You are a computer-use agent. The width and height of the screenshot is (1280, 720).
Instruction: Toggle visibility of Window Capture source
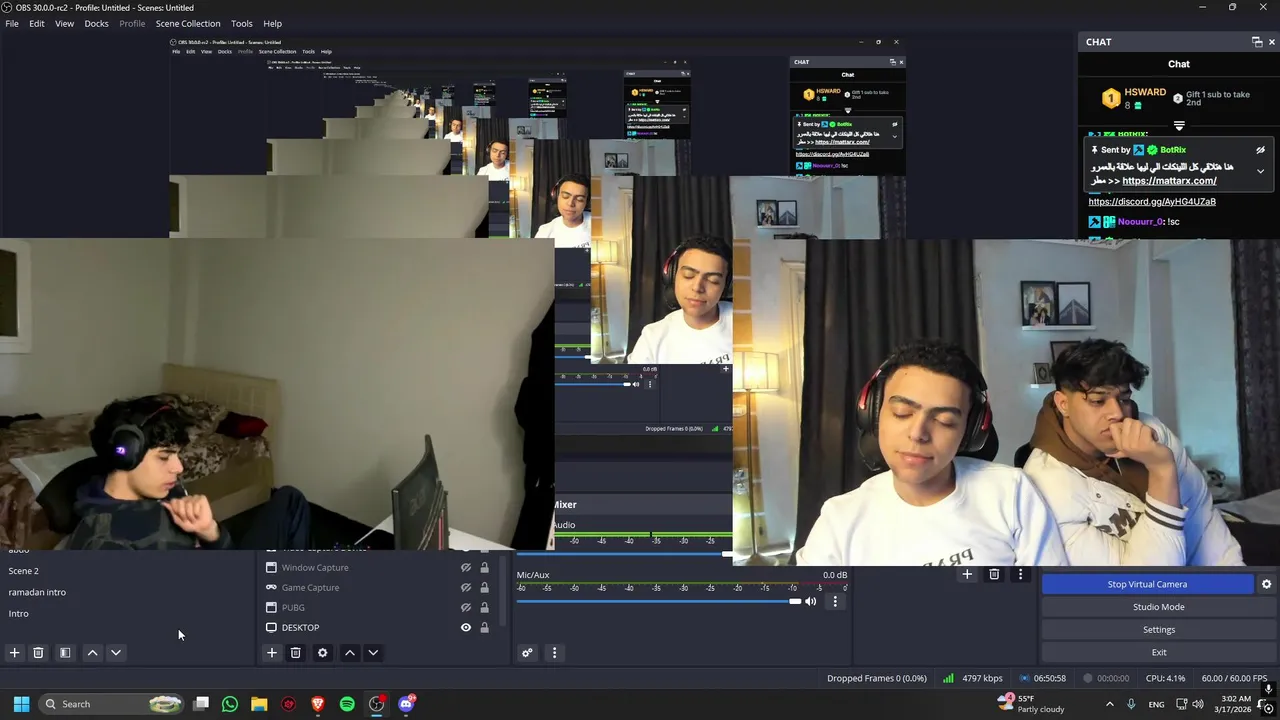(465, 567)
